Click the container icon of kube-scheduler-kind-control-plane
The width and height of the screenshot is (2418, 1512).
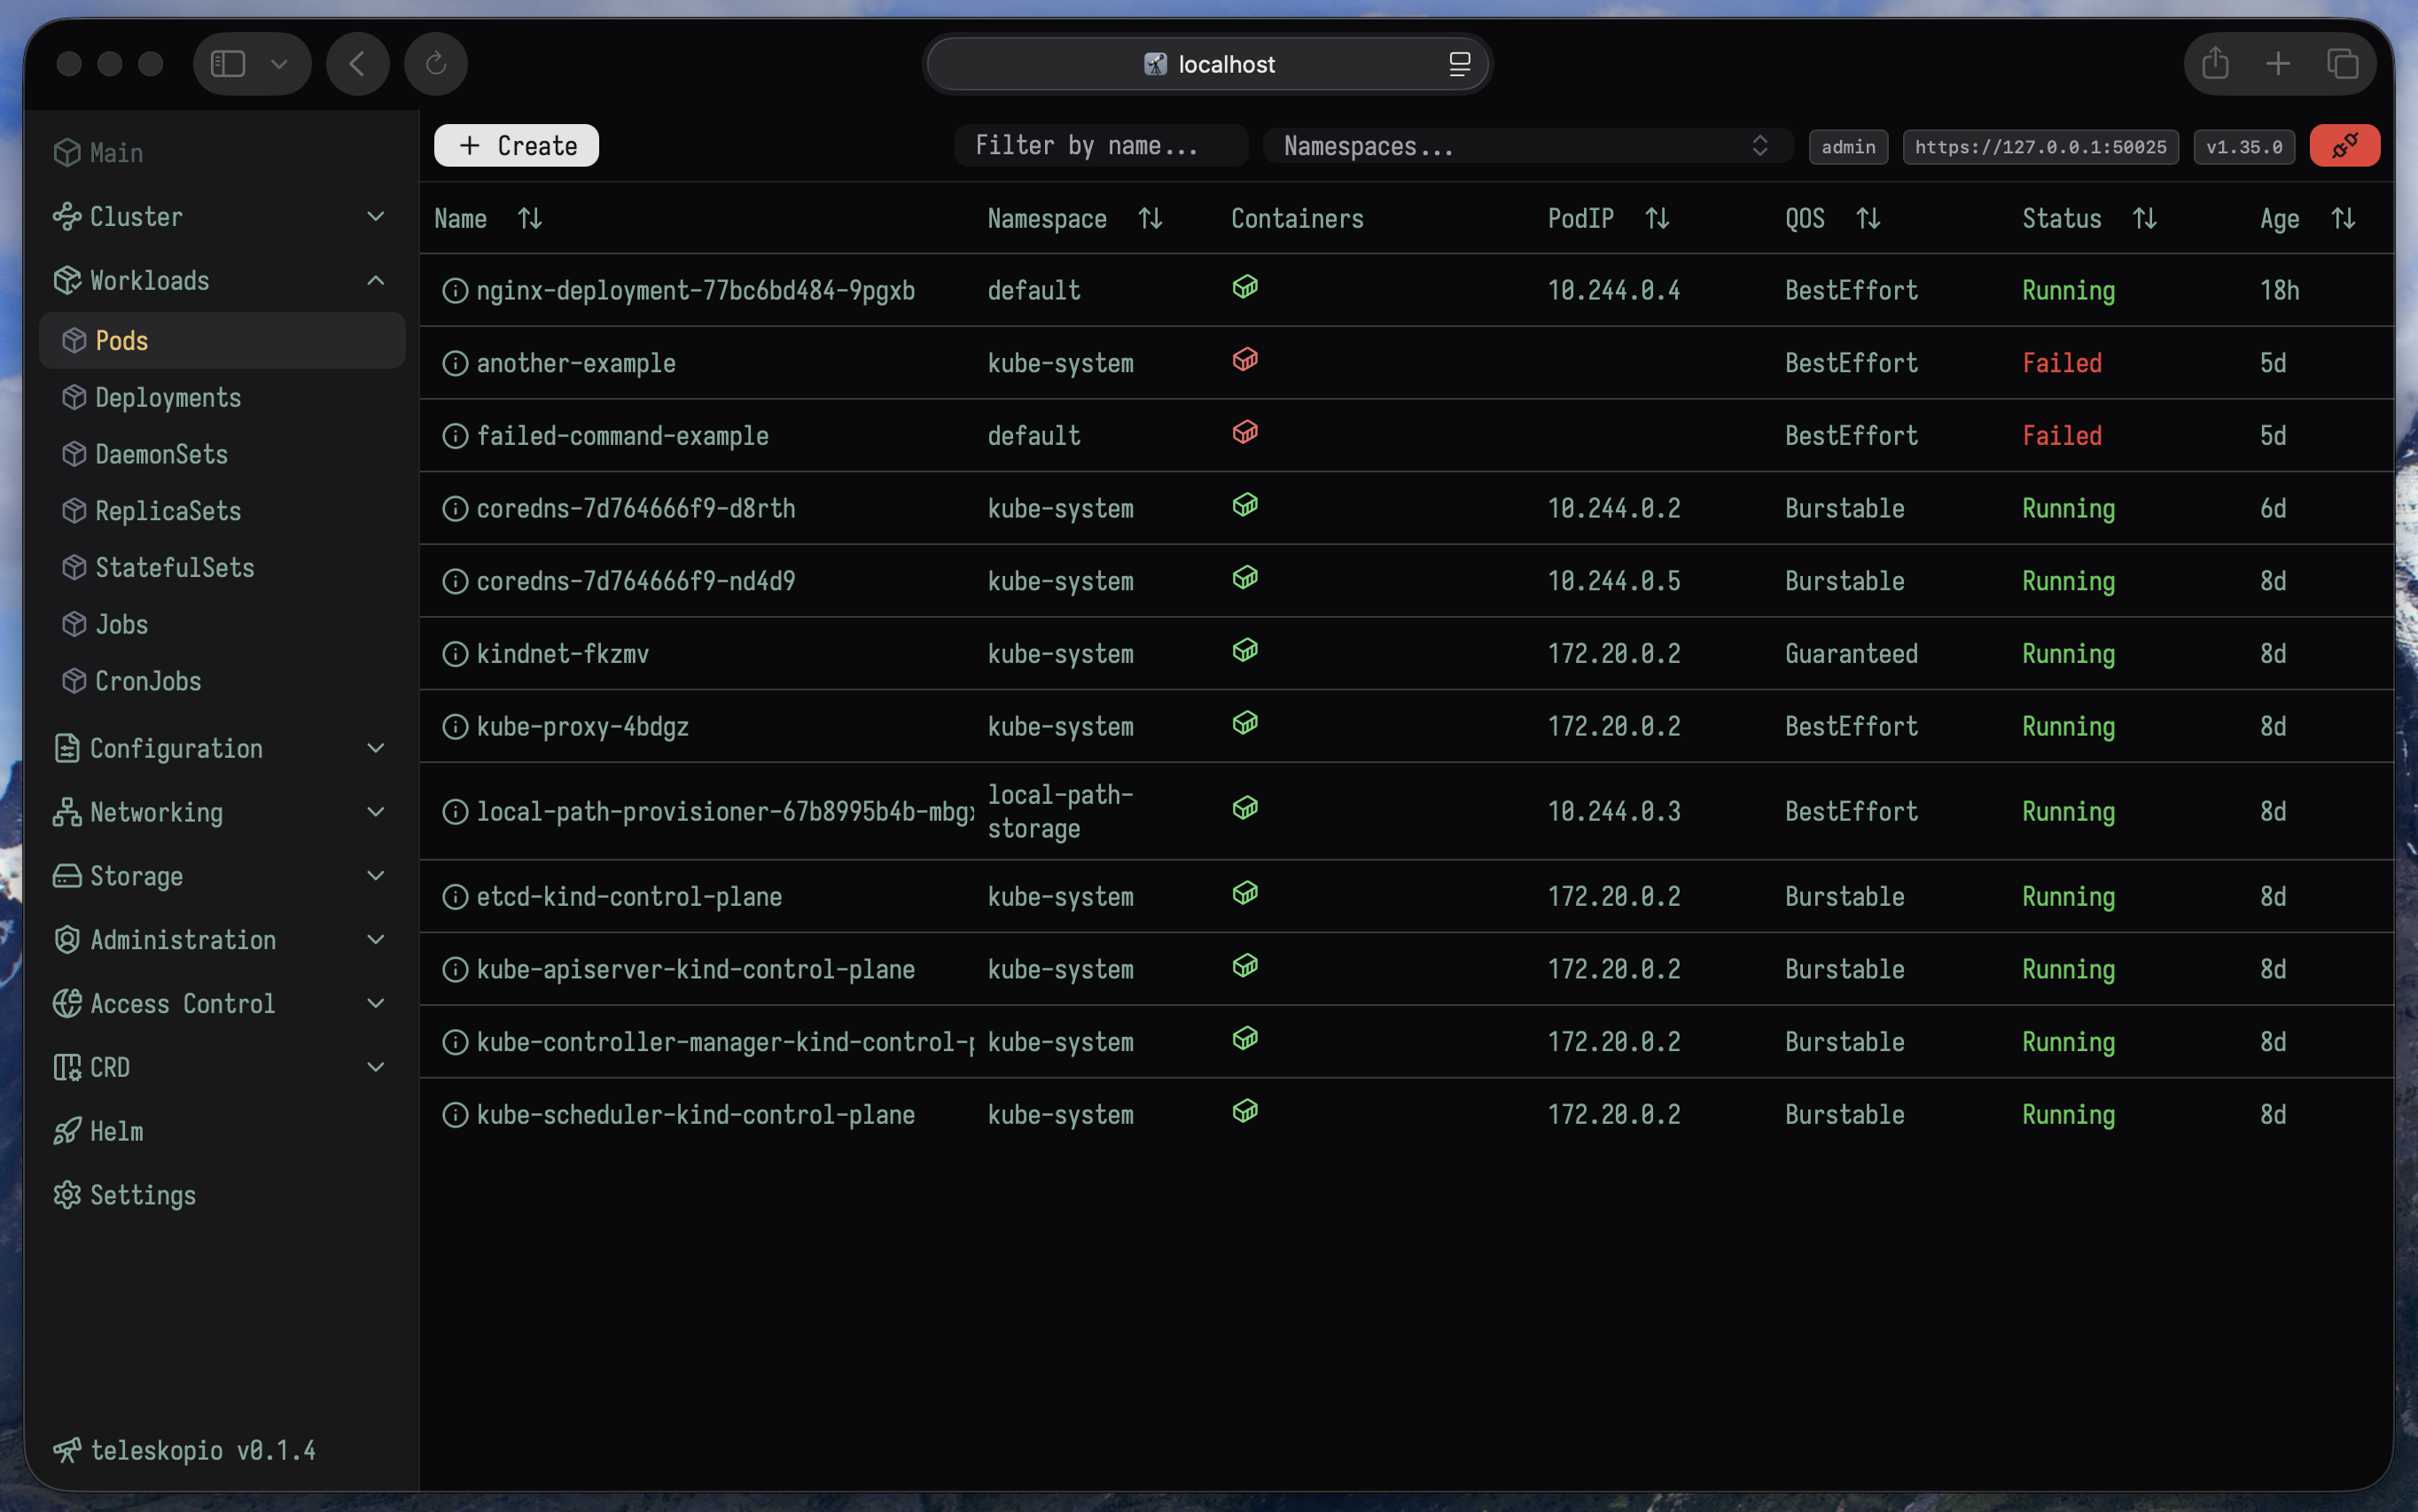1245,1111
